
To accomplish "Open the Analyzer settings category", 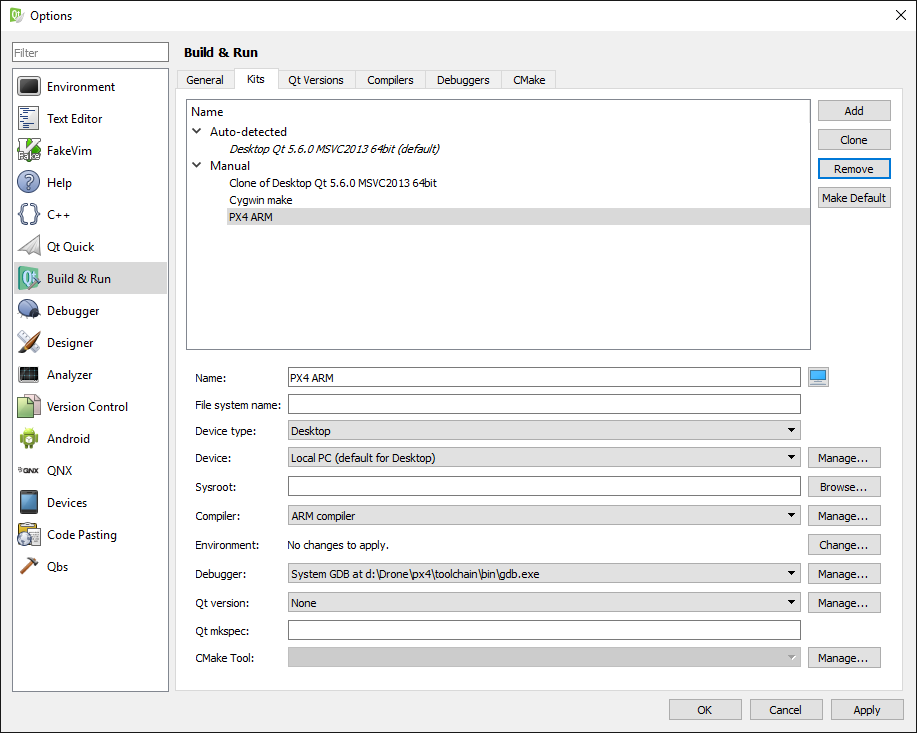I will pos(69,375).
